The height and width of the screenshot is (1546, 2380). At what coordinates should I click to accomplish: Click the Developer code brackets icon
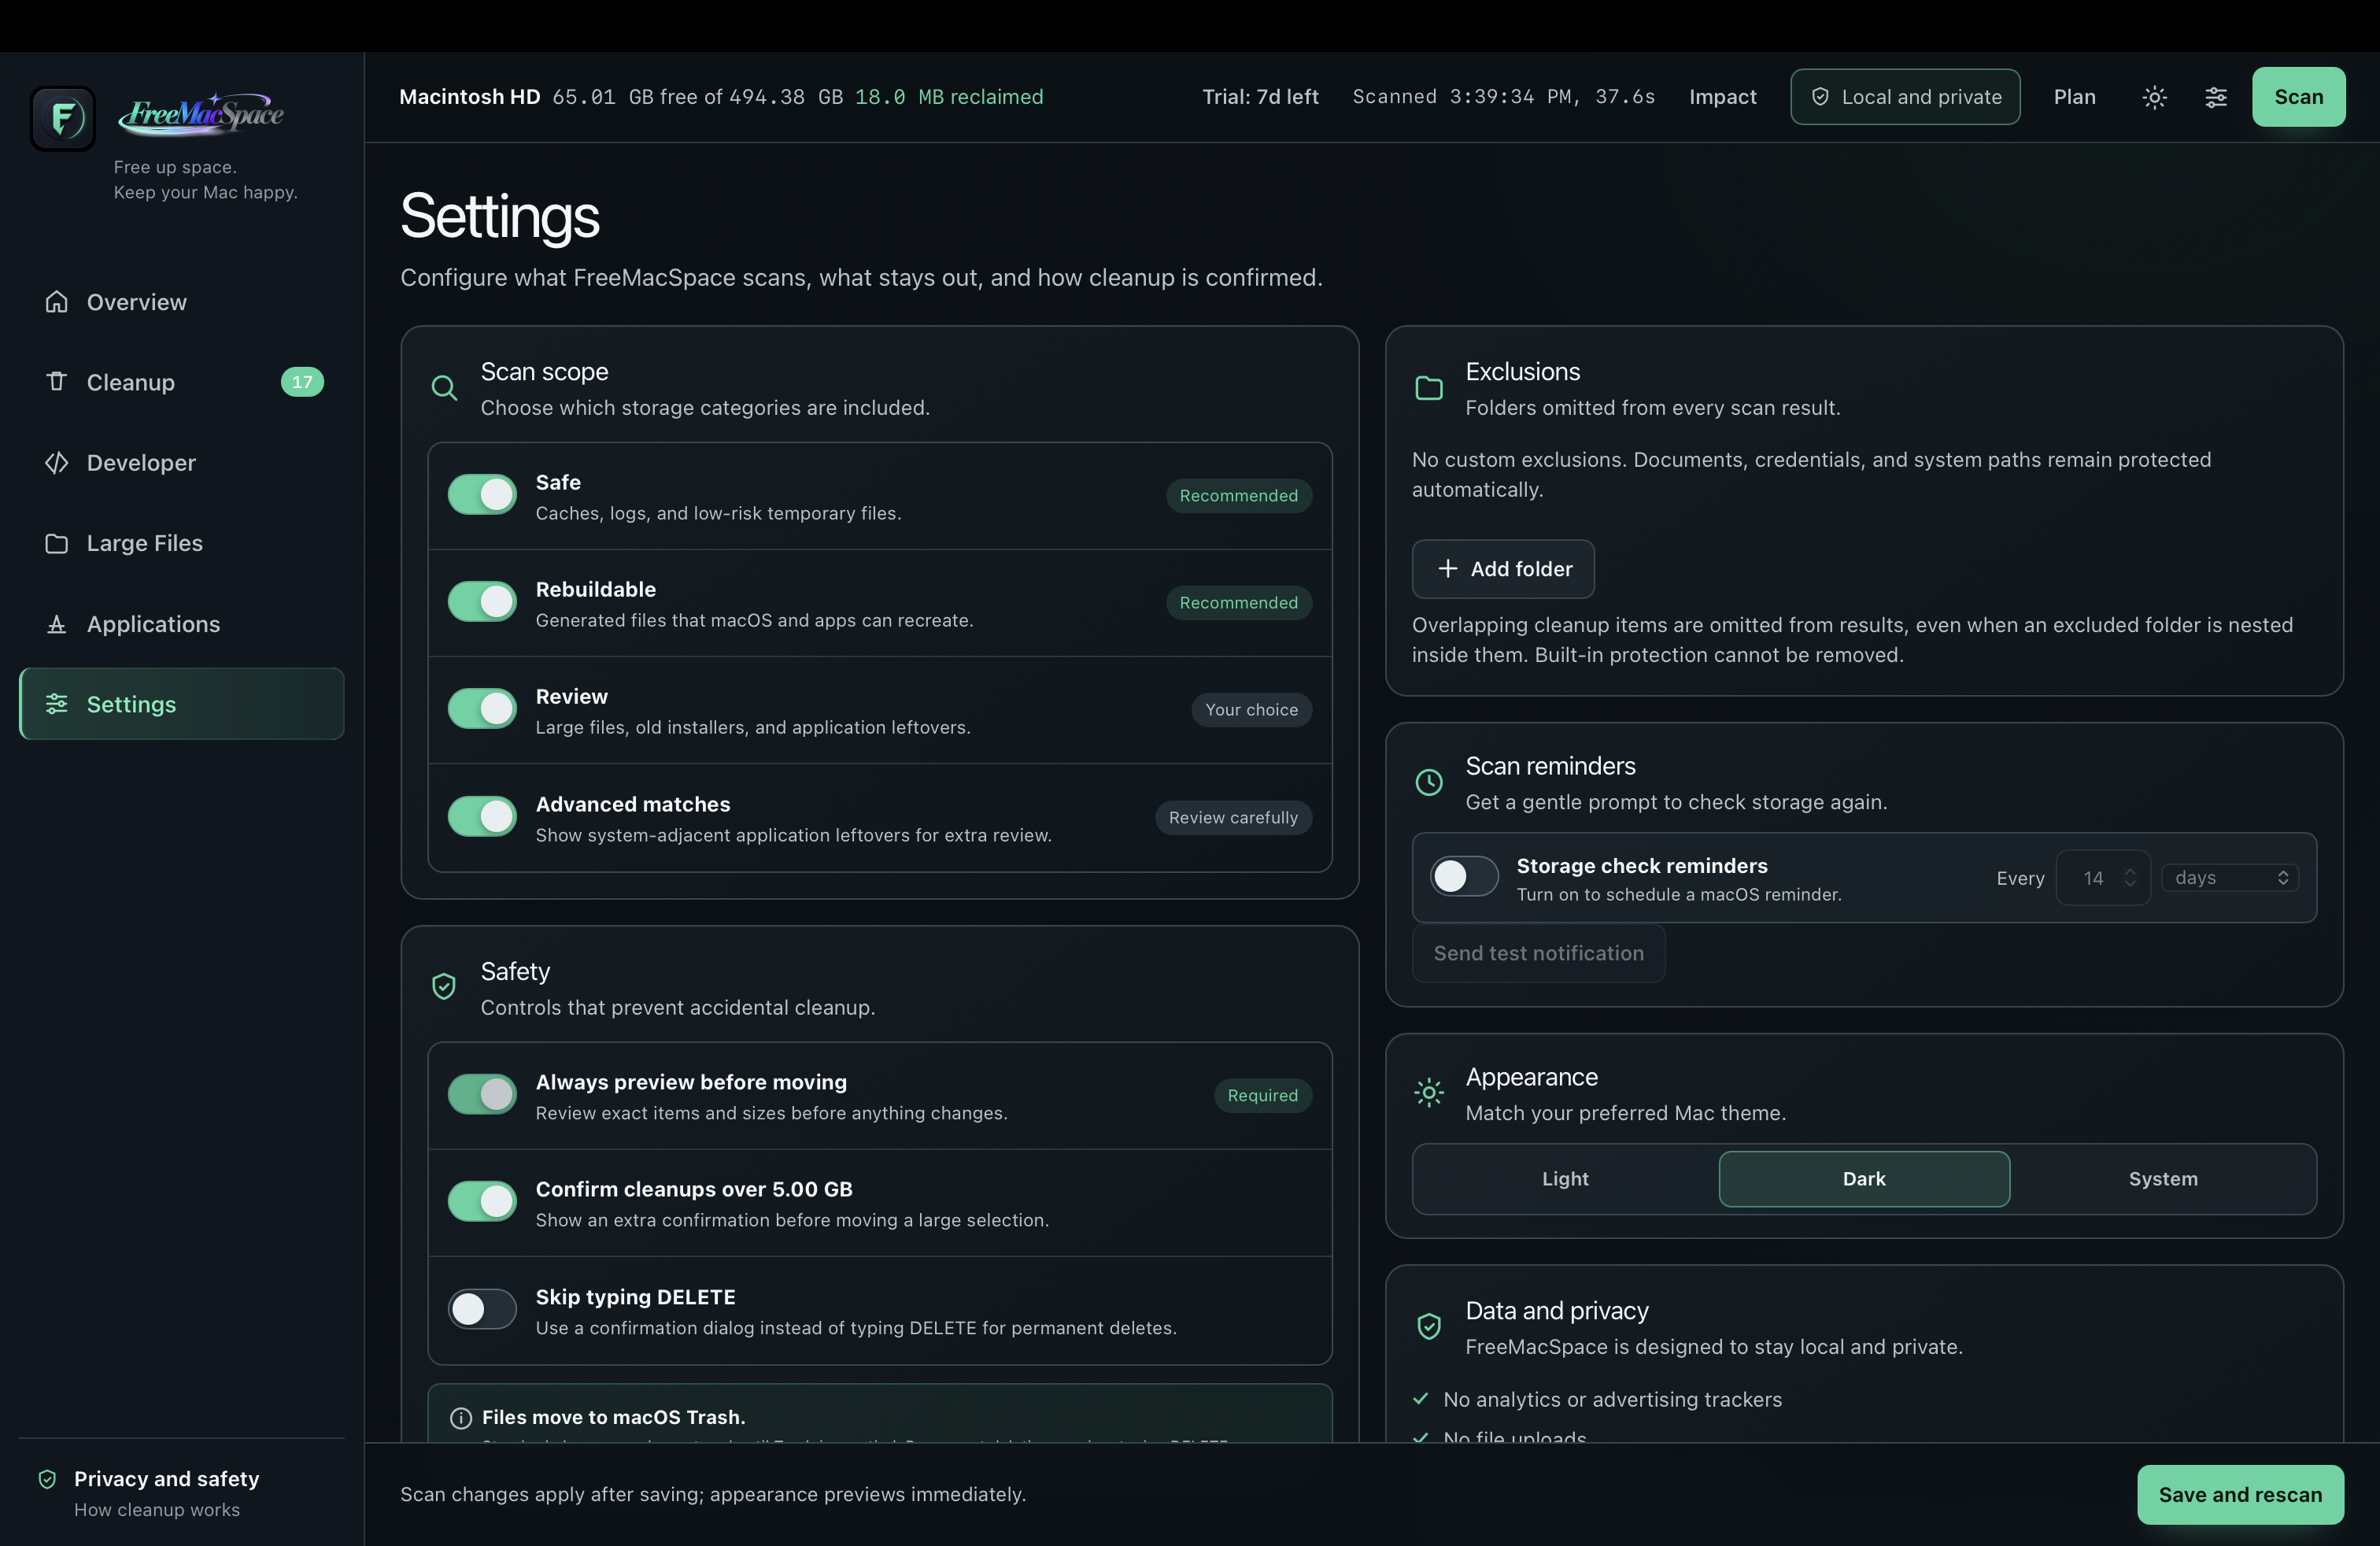click(57, 463)
